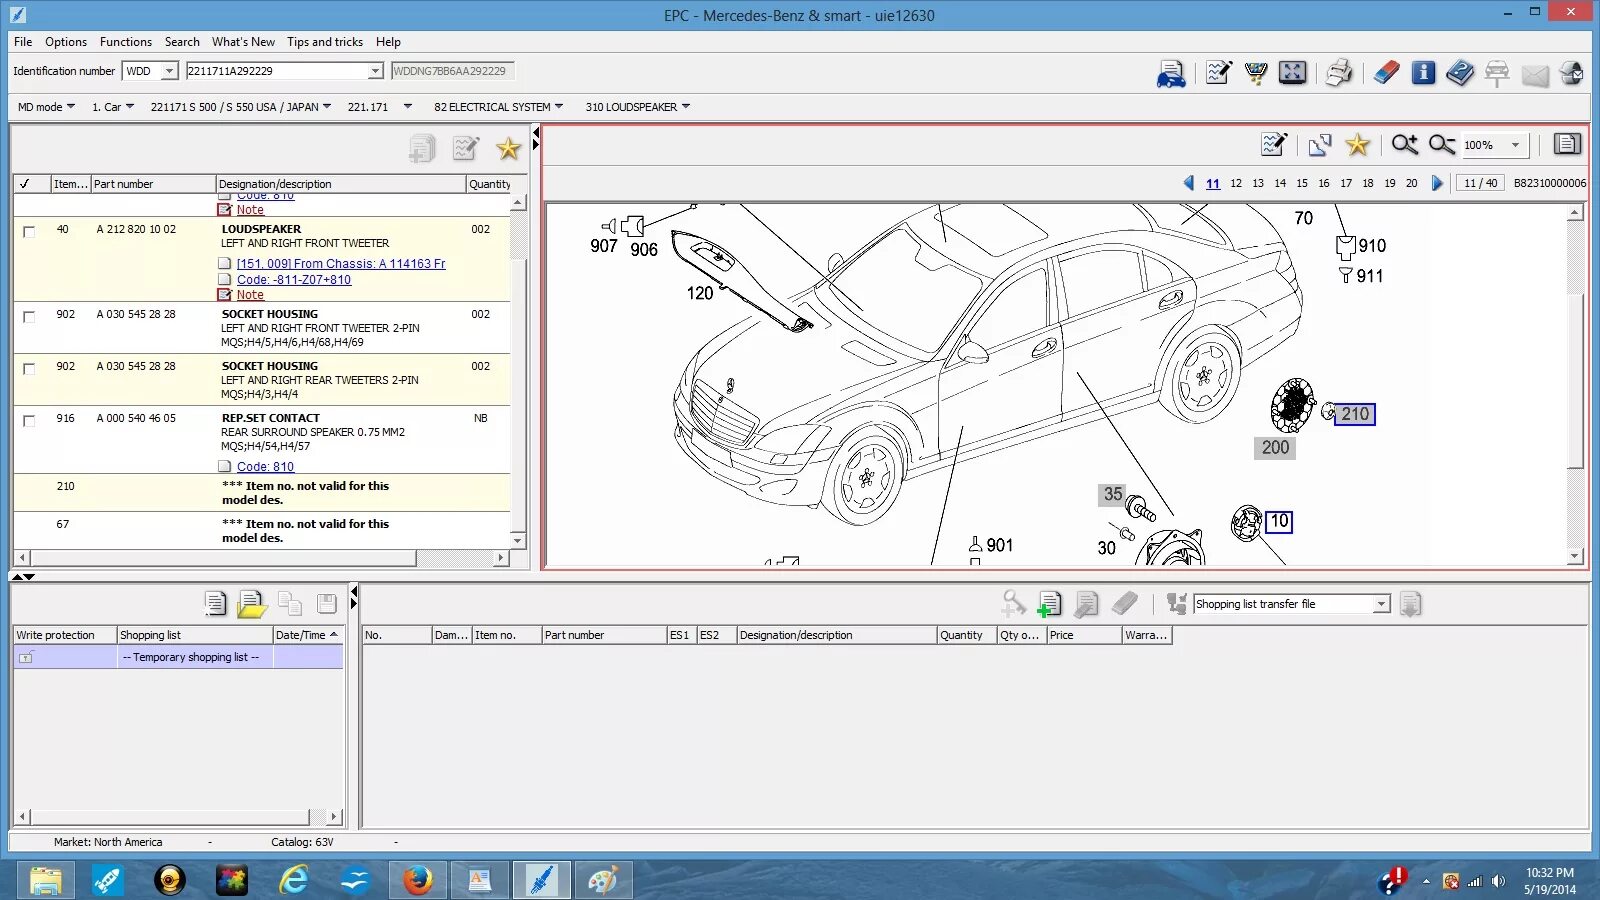Zoom out with the magnifier minus icon
This screenshot has height=900, width=1600.
coord(1441,145)
